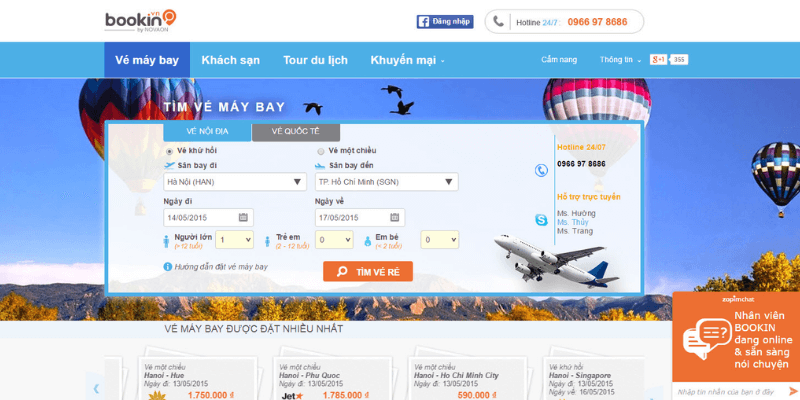Screen dimensions: 800x400
Task: Click info icon beside Hướng dẫn đặt vé
Action: pyautogui.click(x=167, y=267)
